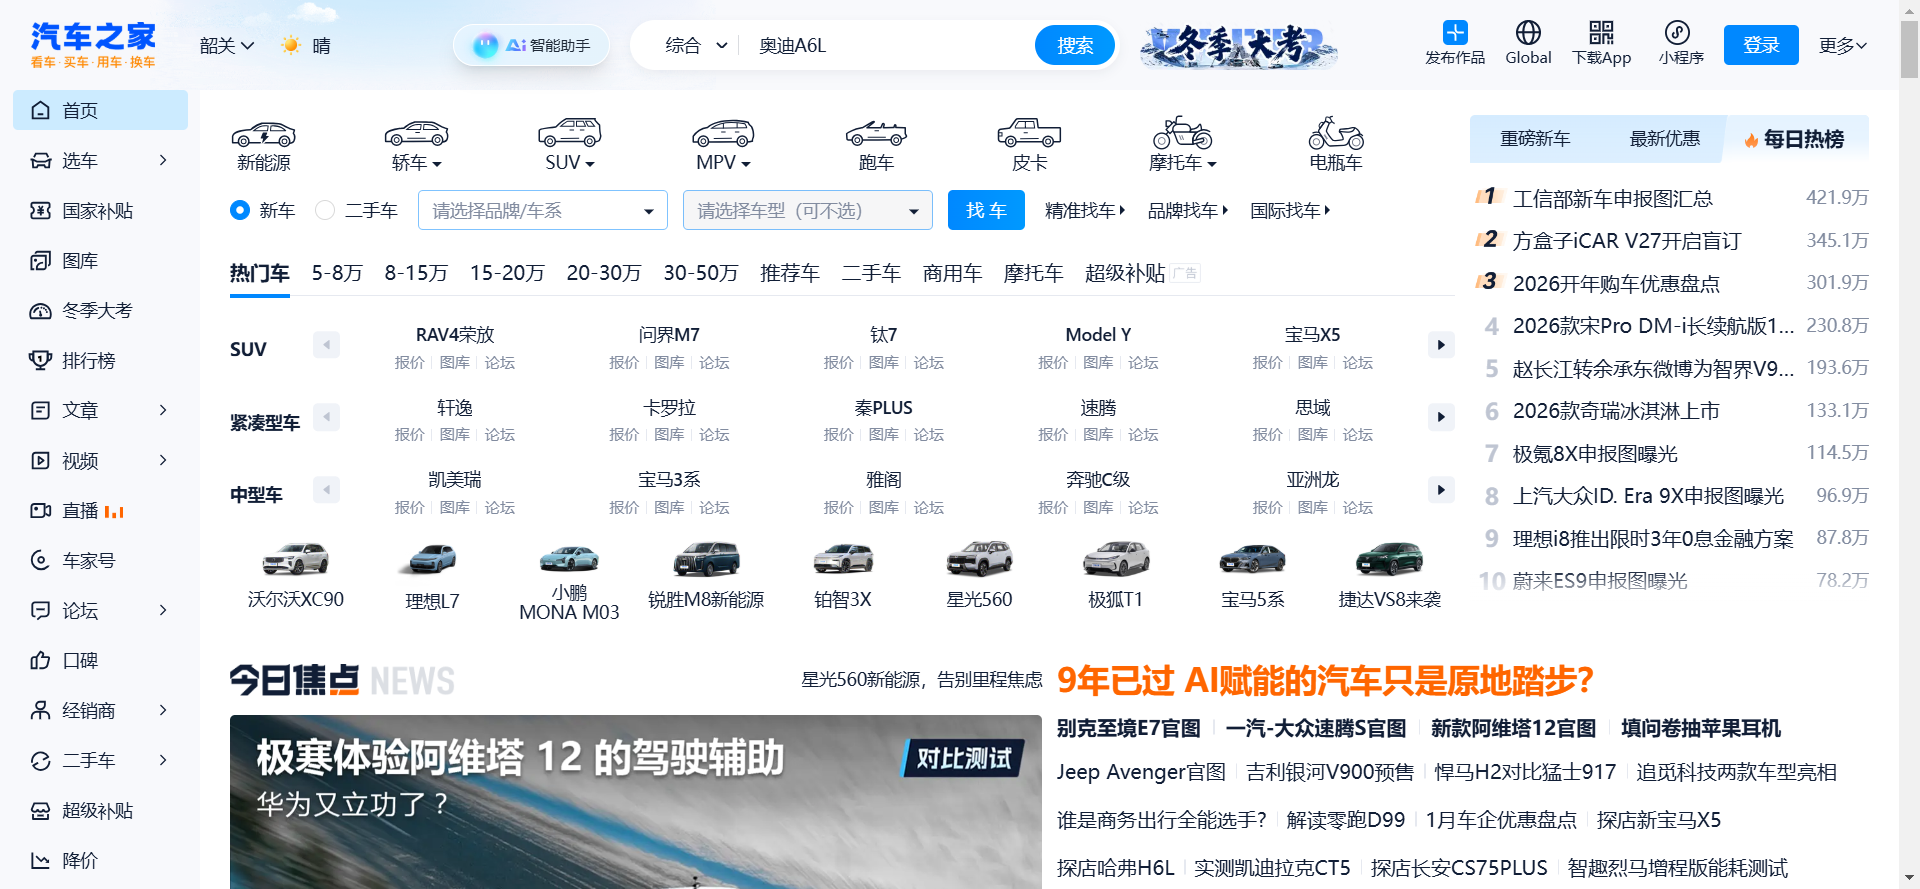Viewport: 1920px width, 889px height.
Task: Click the 搜索 search button
Action: 1075,45
